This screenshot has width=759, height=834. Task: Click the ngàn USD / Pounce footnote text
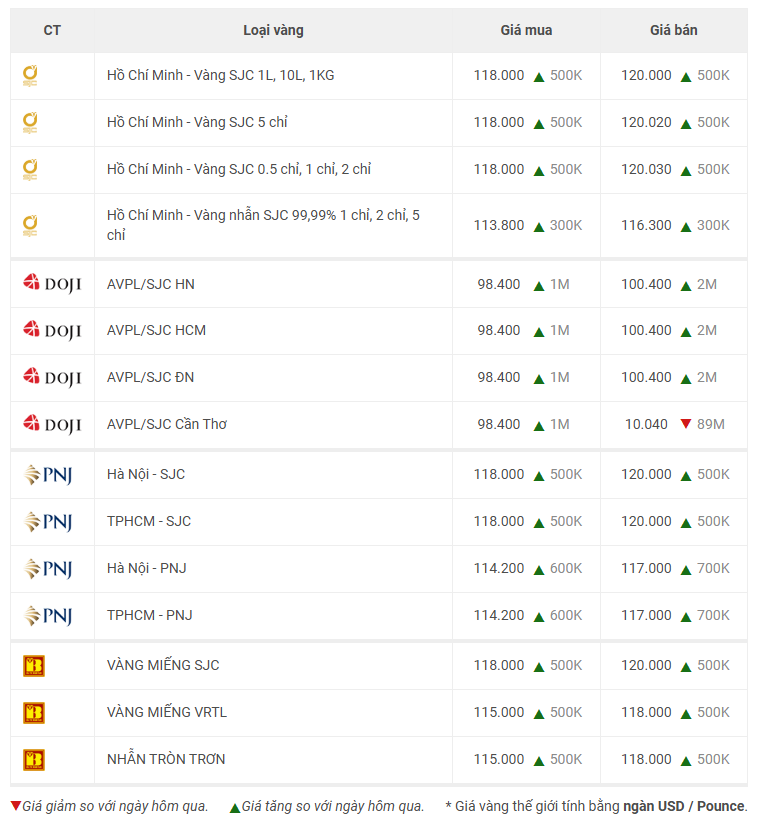tap(684, 806)
